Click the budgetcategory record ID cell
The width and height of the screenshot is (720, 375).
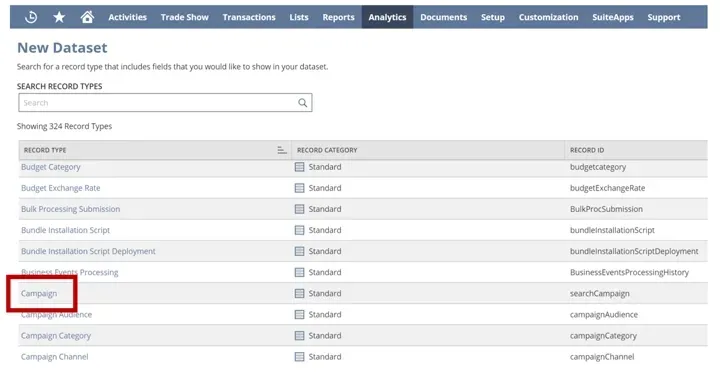click(598, 167)
